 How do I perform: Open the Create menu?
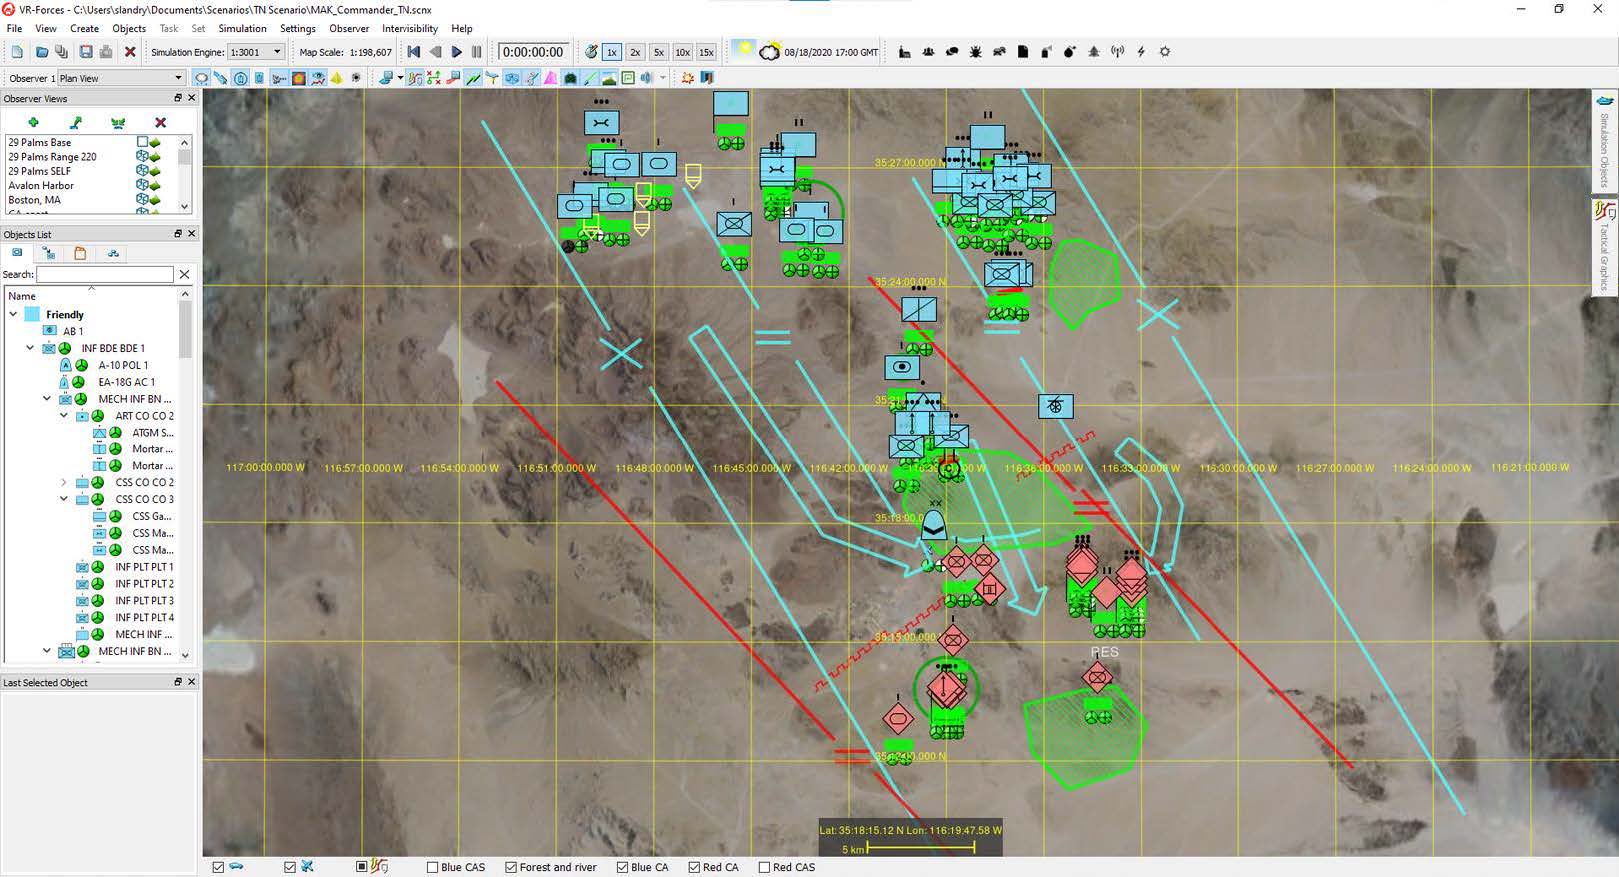(84, 28)
